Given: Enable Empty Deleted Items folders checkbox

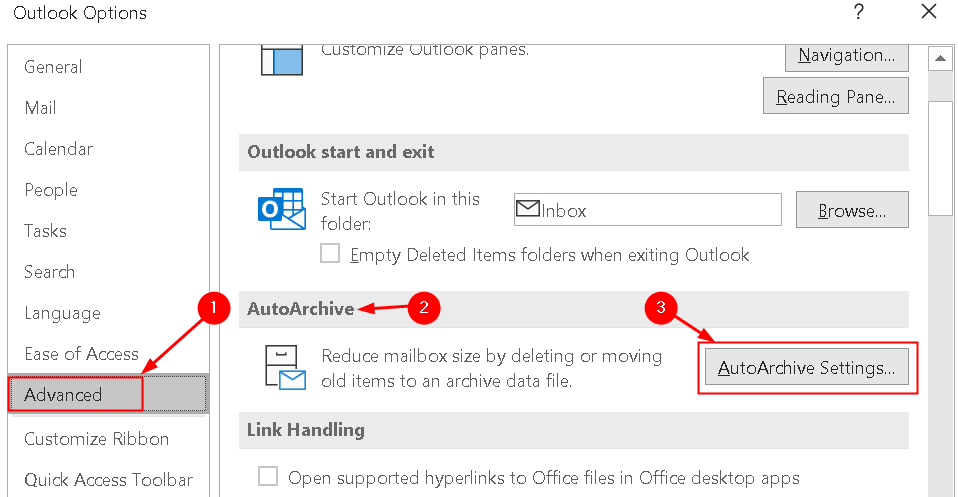Looking at the screenshot, I should pyautogui.click(x=330, y=254).
